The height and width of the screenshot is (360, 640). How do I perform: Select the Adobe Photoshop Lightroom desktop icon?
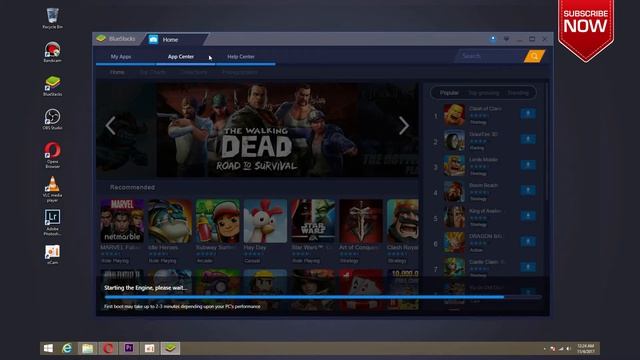52,223
